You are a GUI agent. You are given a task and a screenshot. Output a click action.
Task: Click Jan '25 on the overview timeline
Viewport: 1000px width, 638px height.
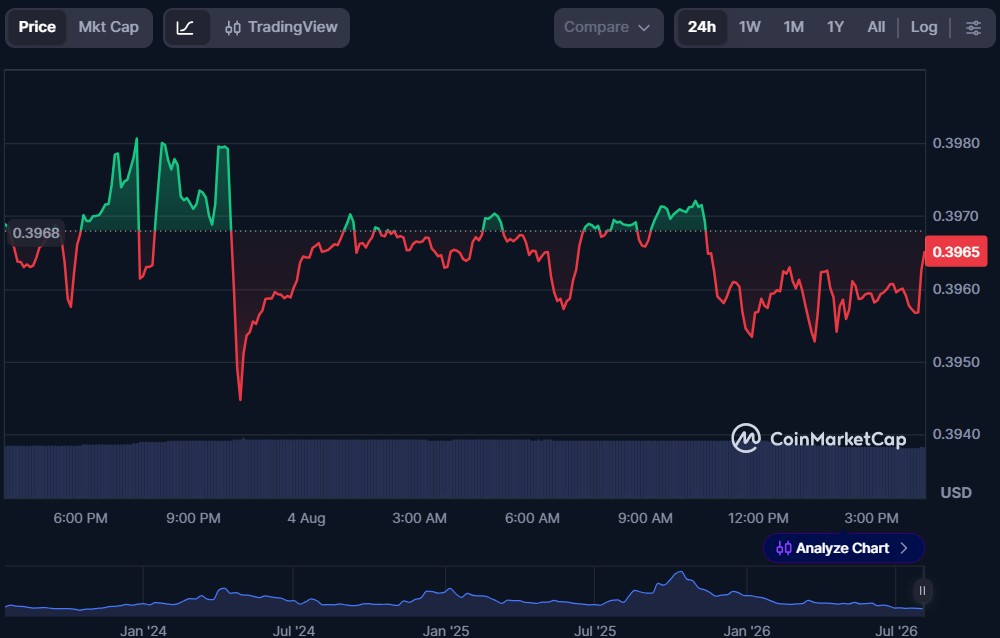446,631
